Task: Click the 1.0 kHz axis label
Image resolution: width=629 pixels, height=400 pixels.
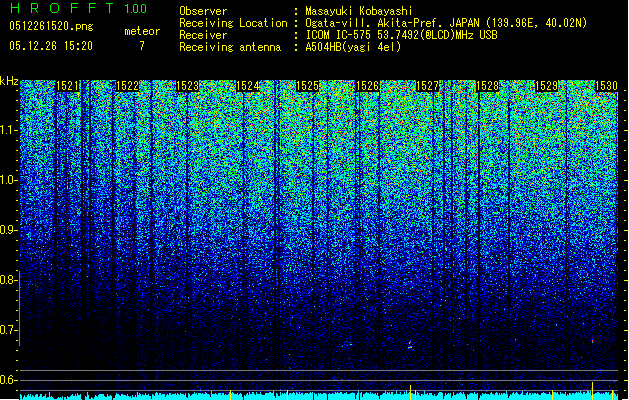Action: click(x=9, y=180)
